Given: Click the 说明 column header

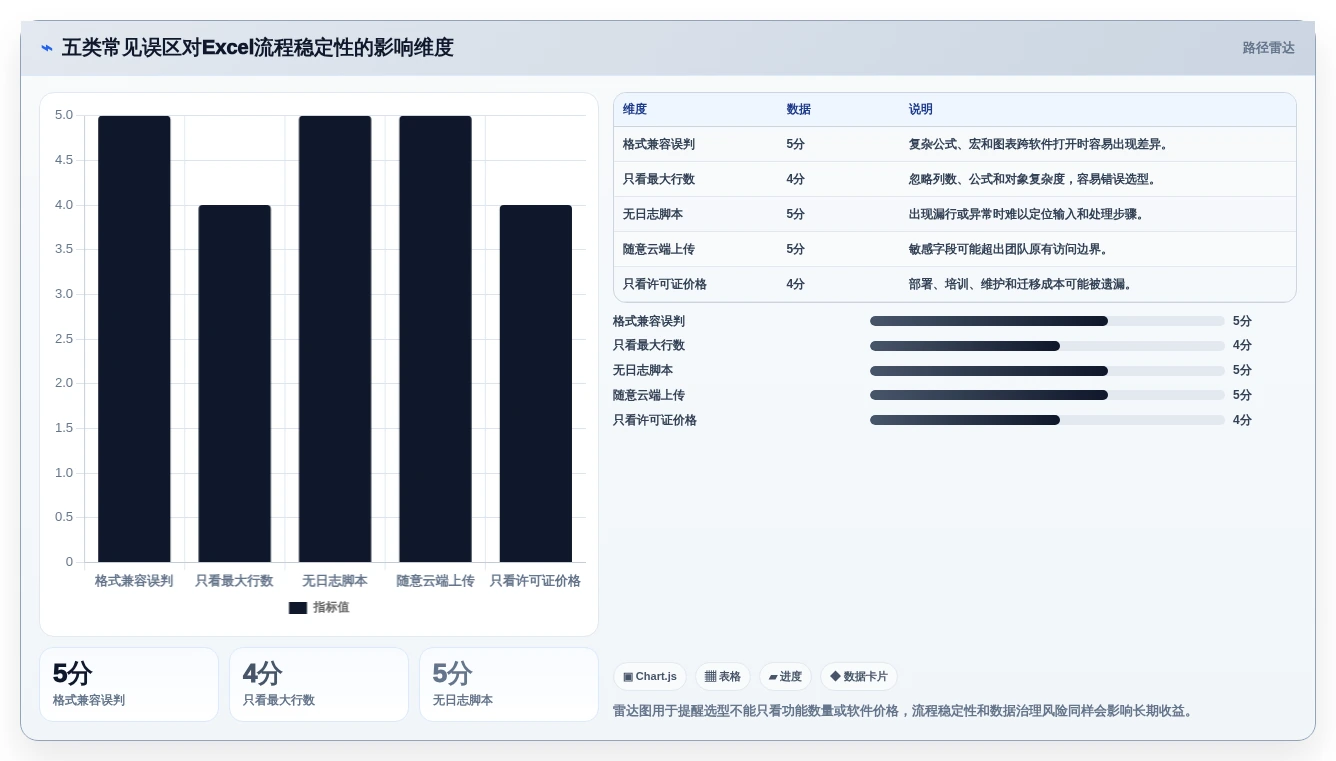Looking at the screenshot, I should (x=920, y=109).
